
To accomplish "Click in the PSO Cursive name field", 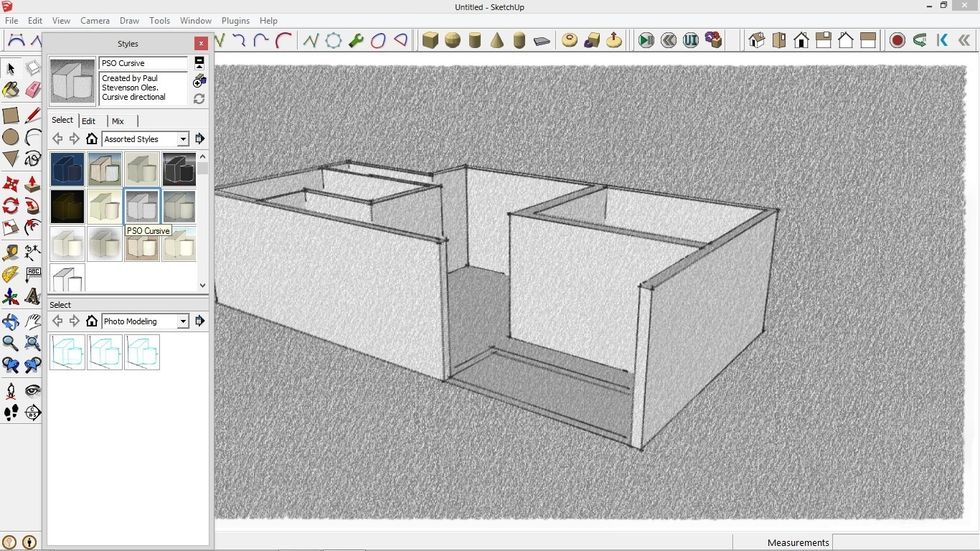I will pyautogui.click(x=143, y=63).
